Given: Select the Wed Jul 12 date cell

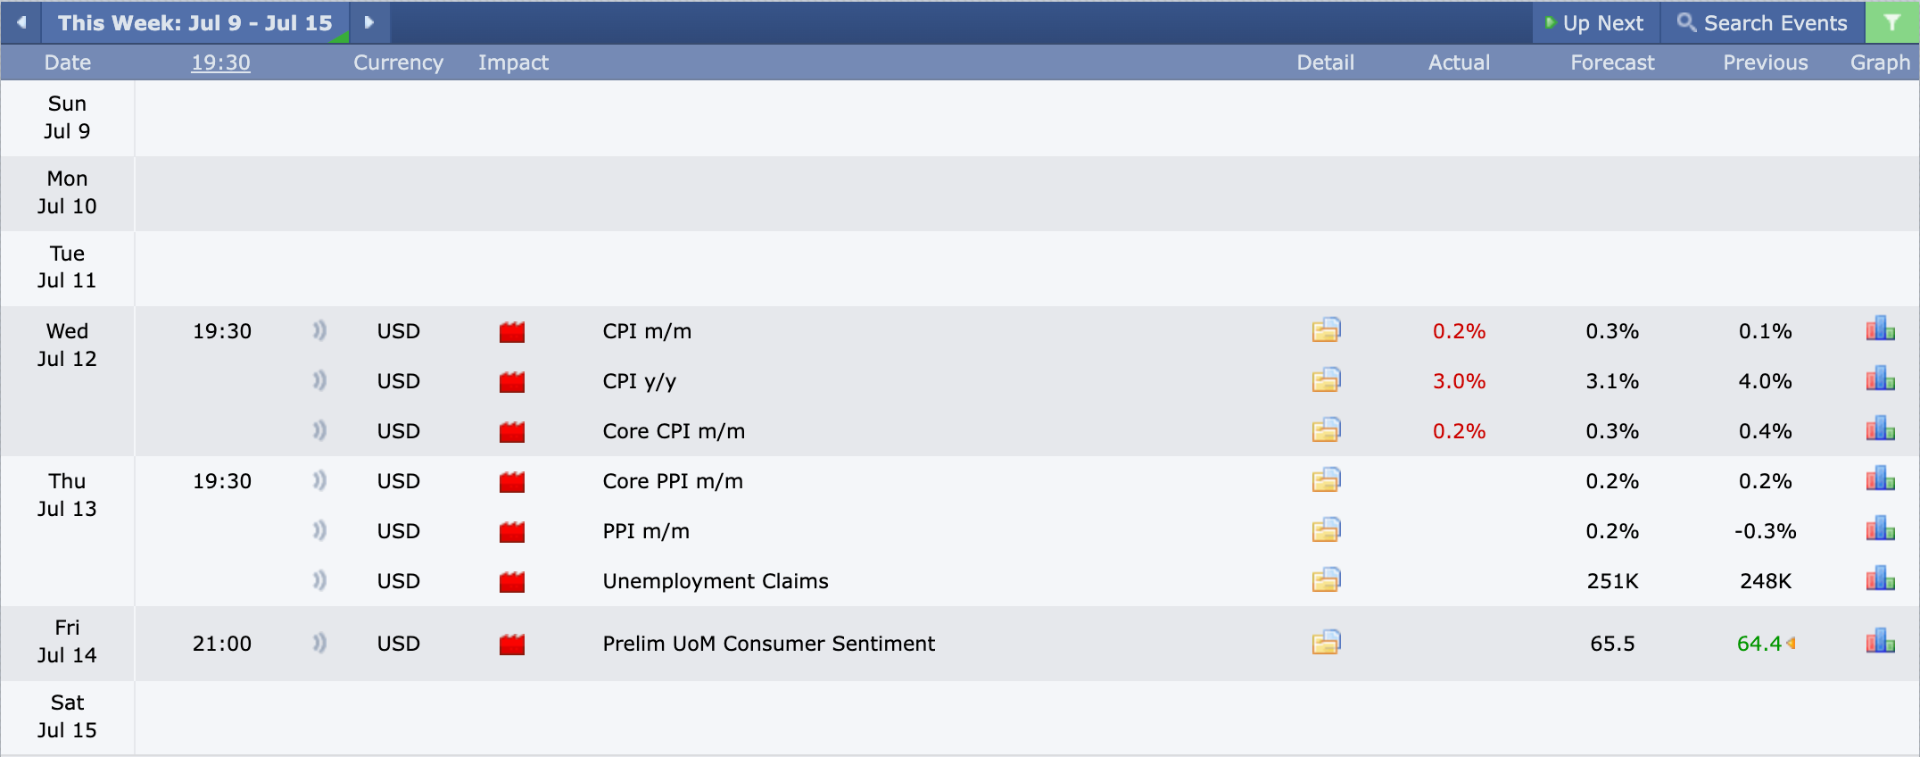Looking at the screenshot, I should point(67,381).
